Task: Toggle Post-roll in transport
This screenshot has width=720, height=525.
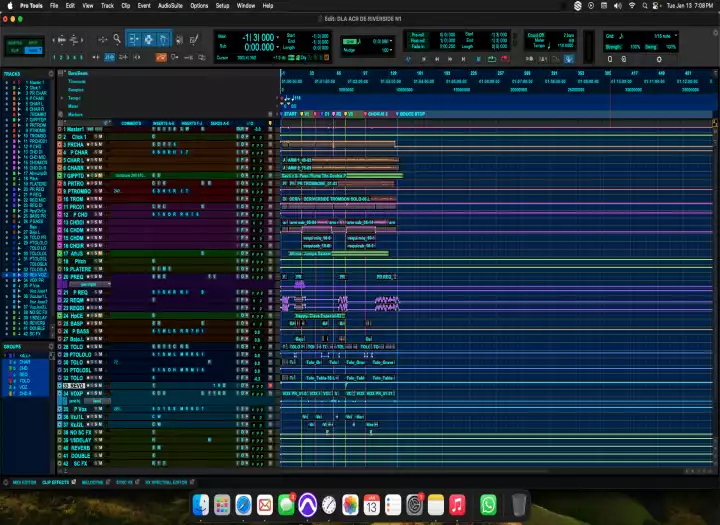Action: tap(417, 40)
